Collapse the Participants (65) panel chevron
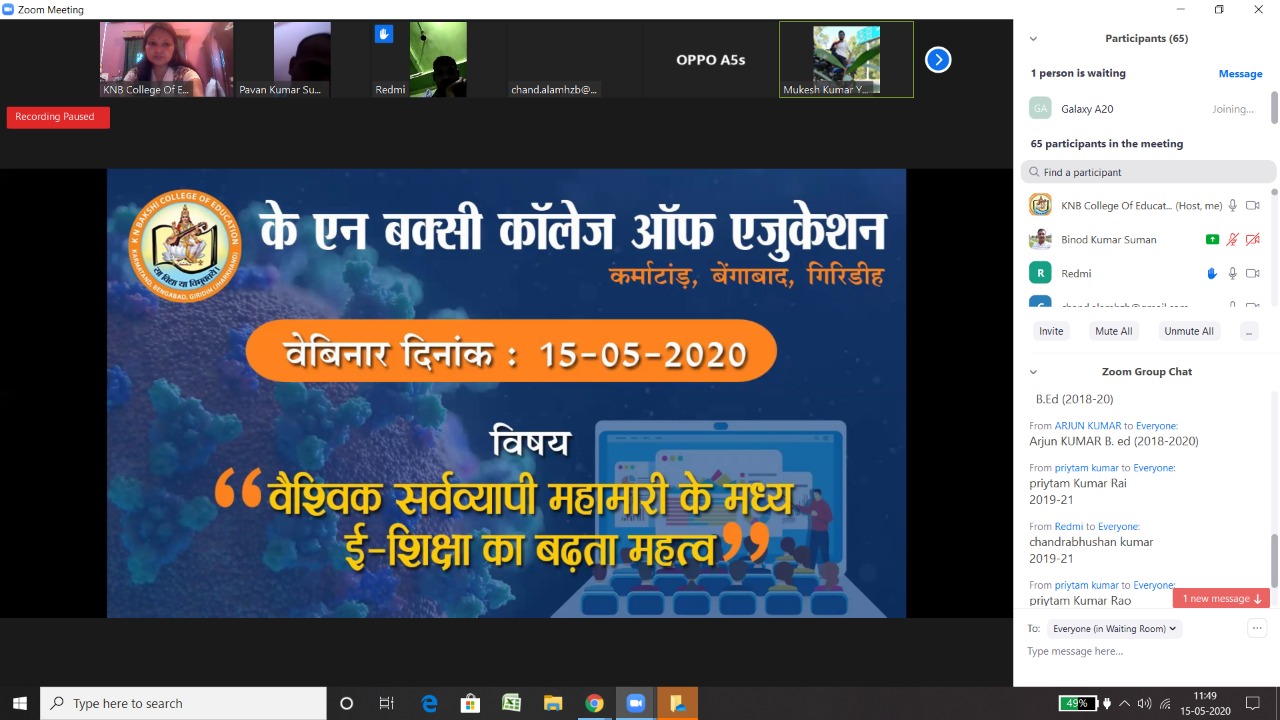1280x720 pixels. (1033, 39)
